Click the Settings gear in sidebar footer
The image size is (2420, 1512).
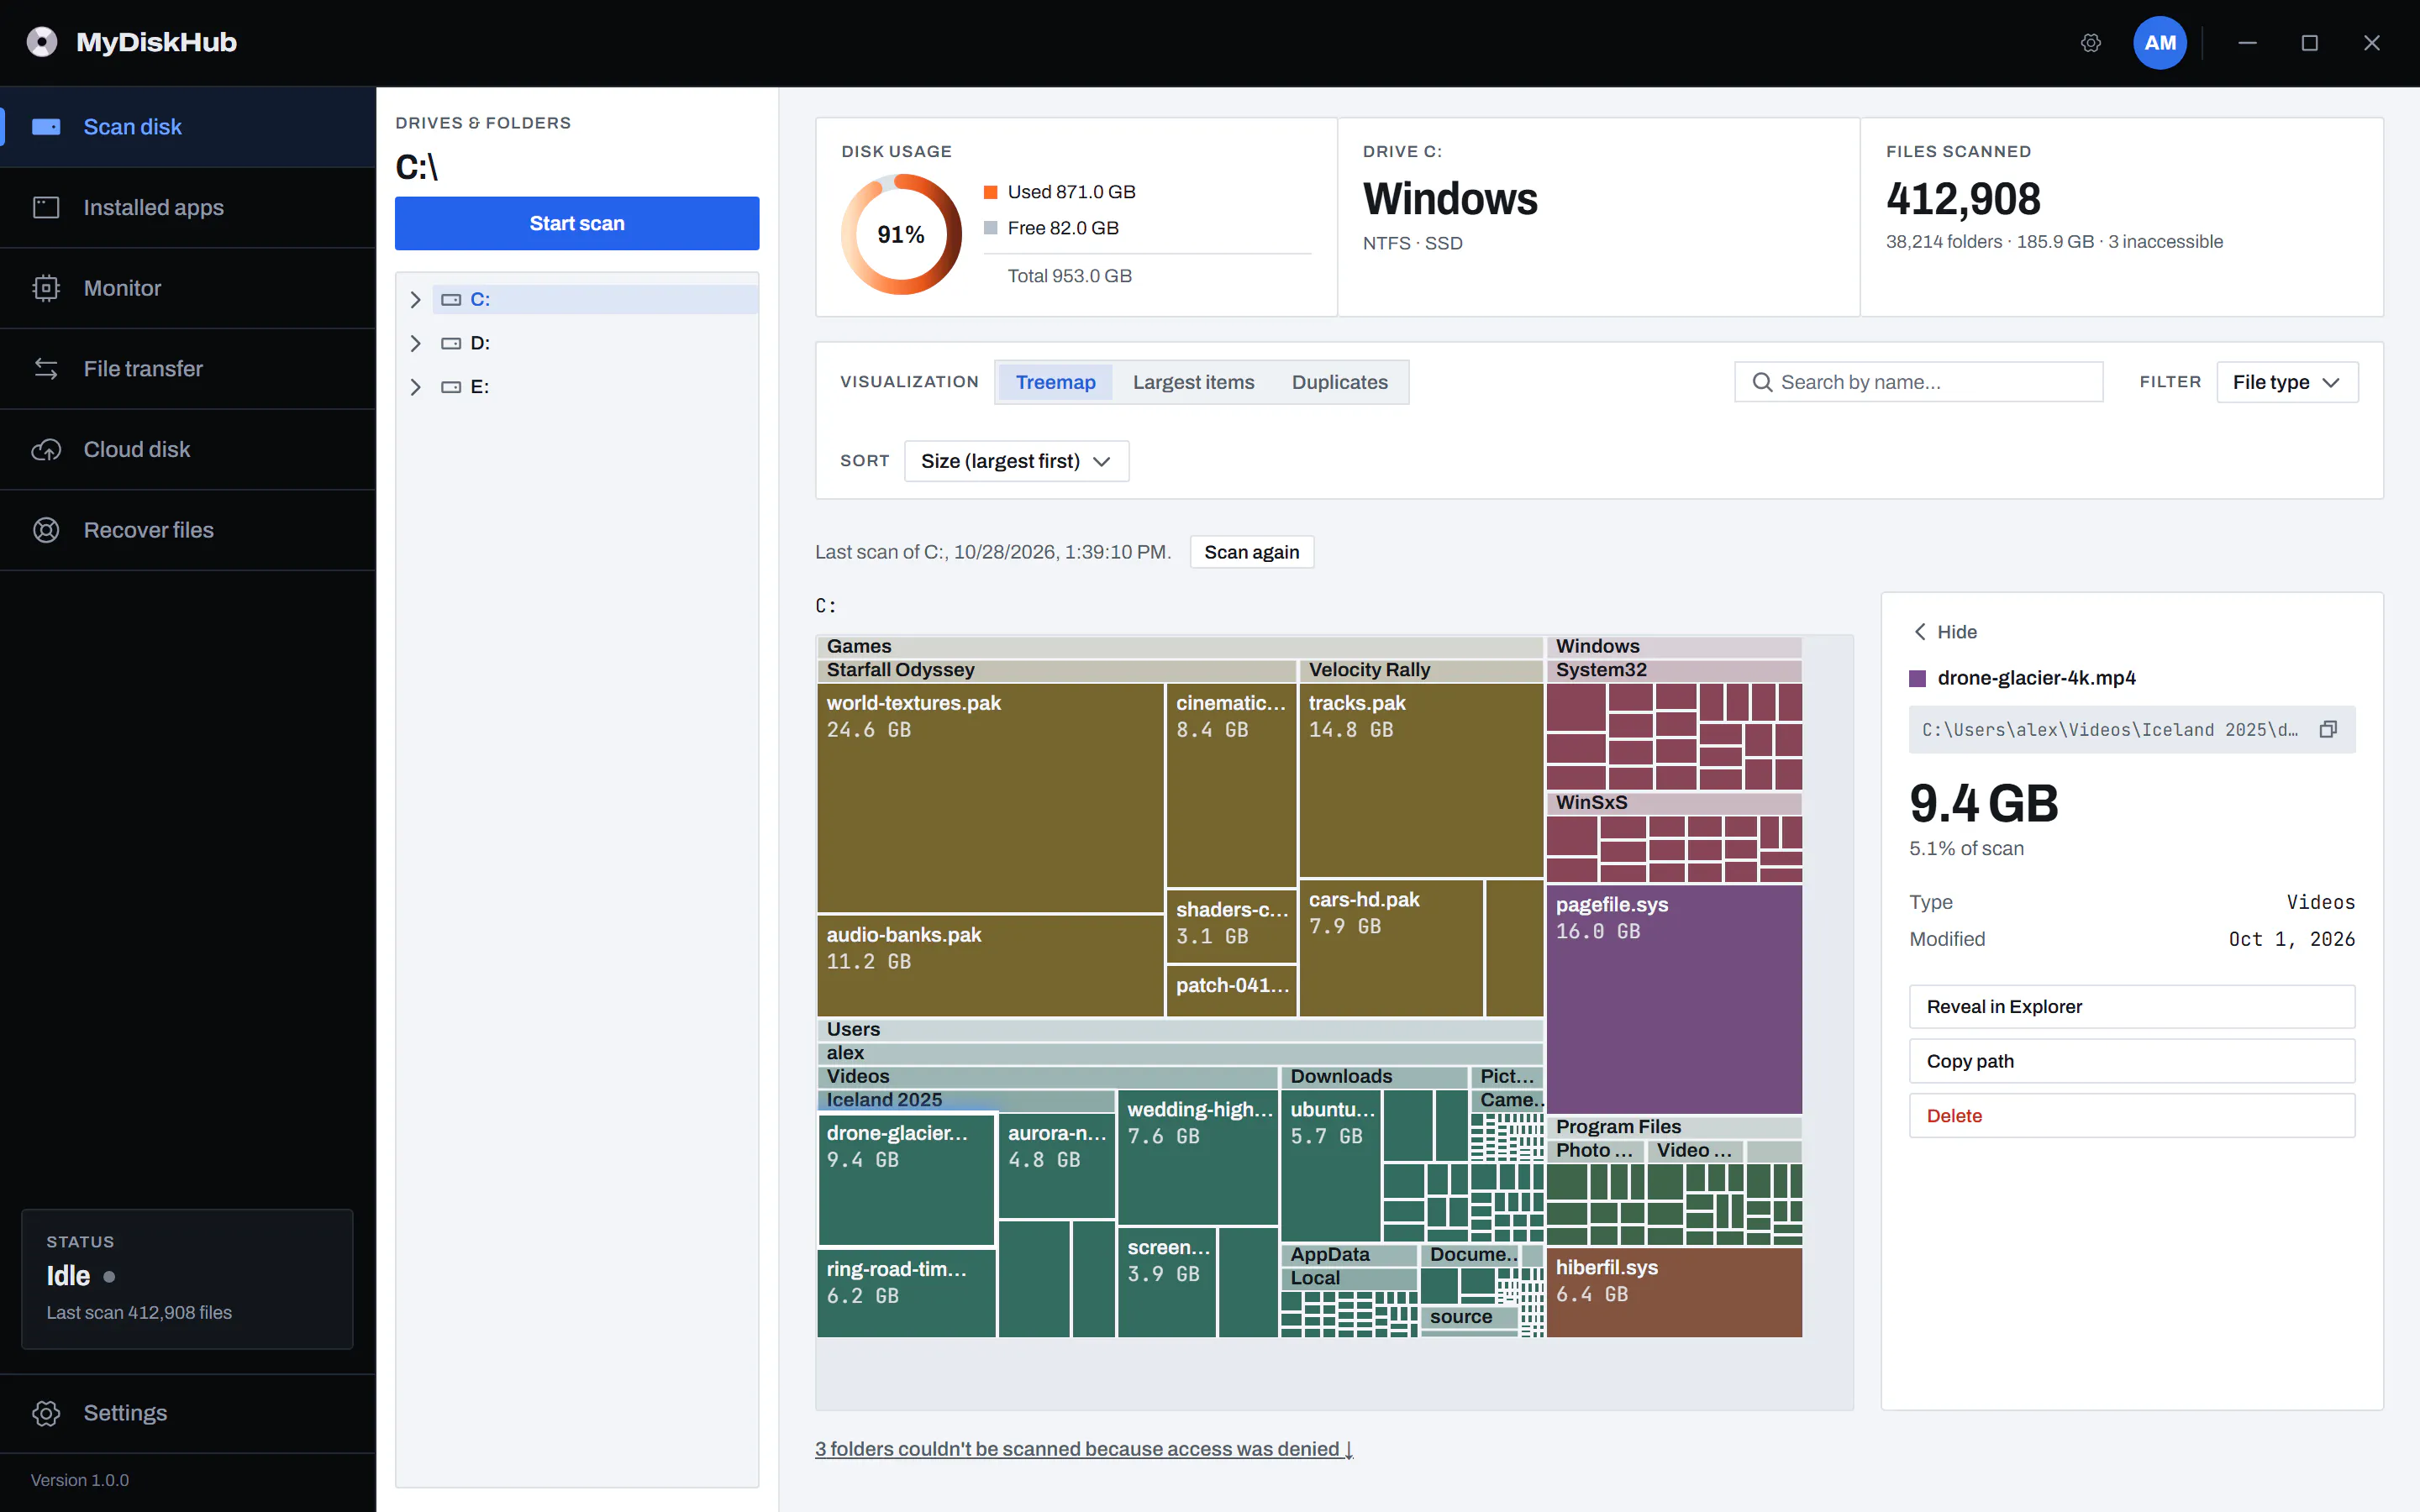tap(46, 1413)
